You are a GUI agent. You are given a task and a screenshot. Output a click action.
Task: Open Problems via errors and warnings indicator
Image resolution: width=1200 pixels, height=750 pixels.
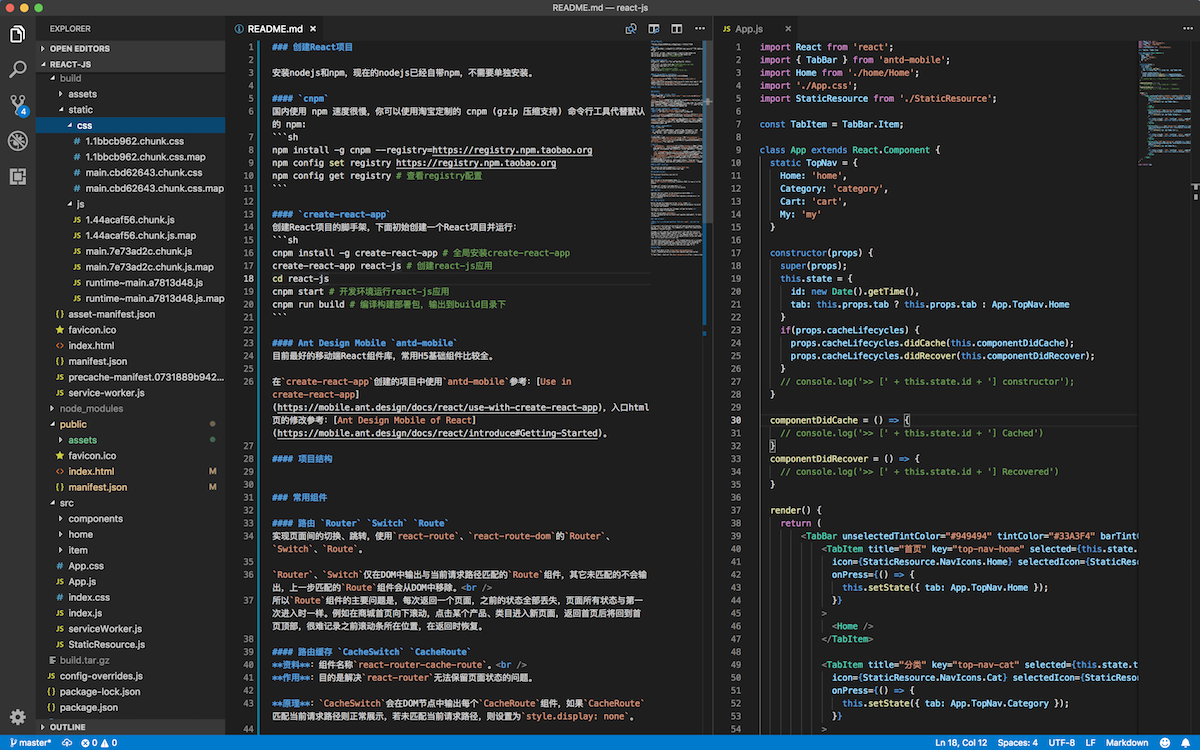98,743
